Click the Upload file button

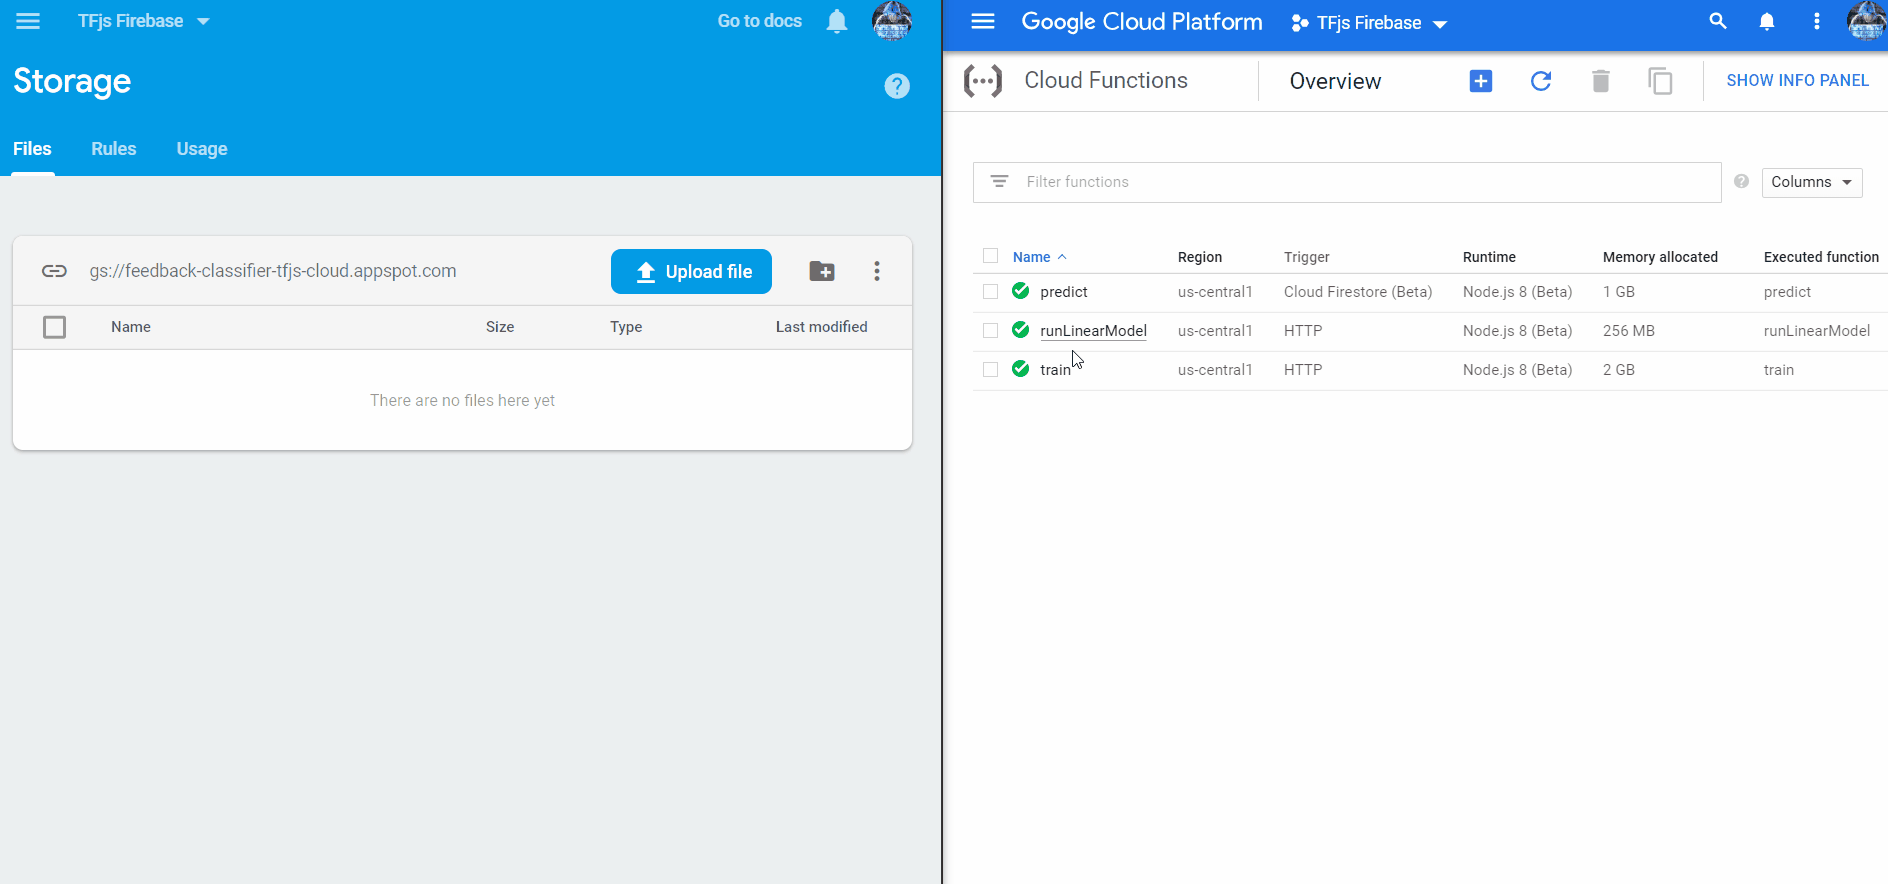691,271
